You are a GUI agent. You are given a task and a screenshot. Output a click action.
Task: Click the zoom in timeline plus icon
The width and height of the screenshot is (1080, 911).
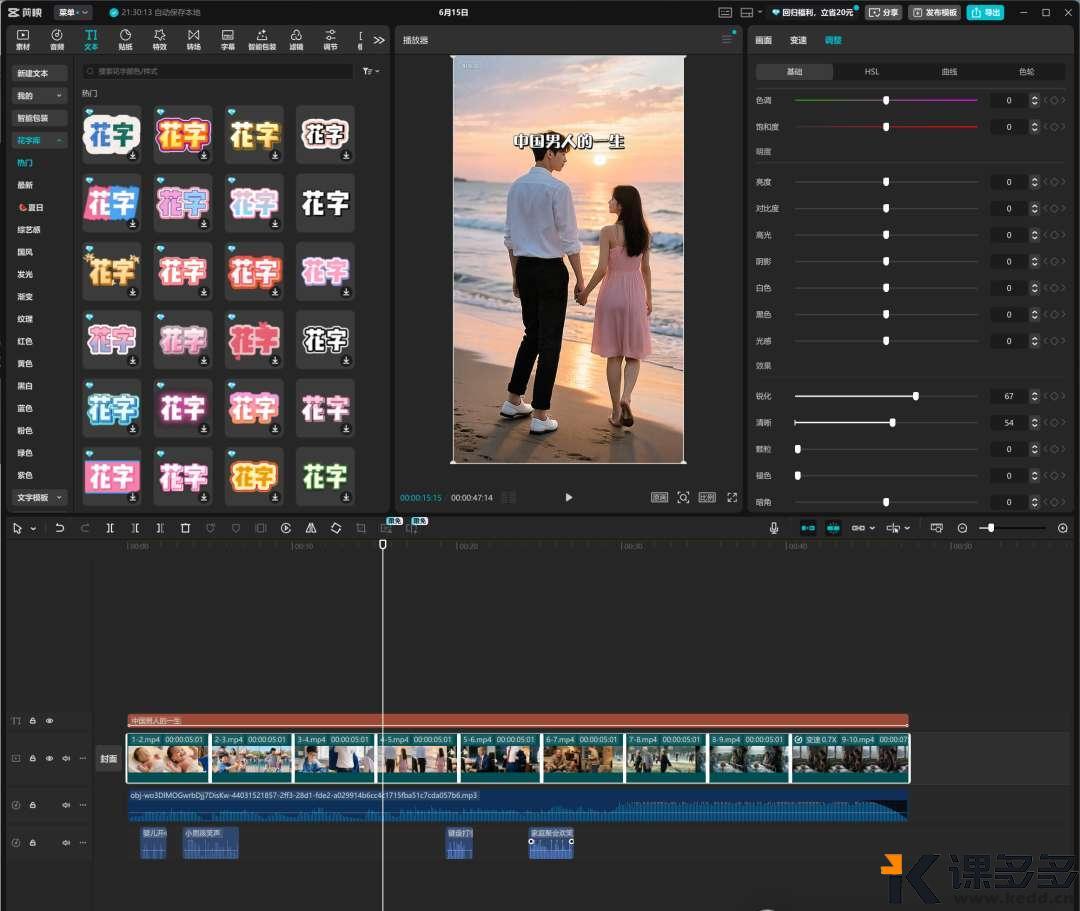click(1063, 528)
